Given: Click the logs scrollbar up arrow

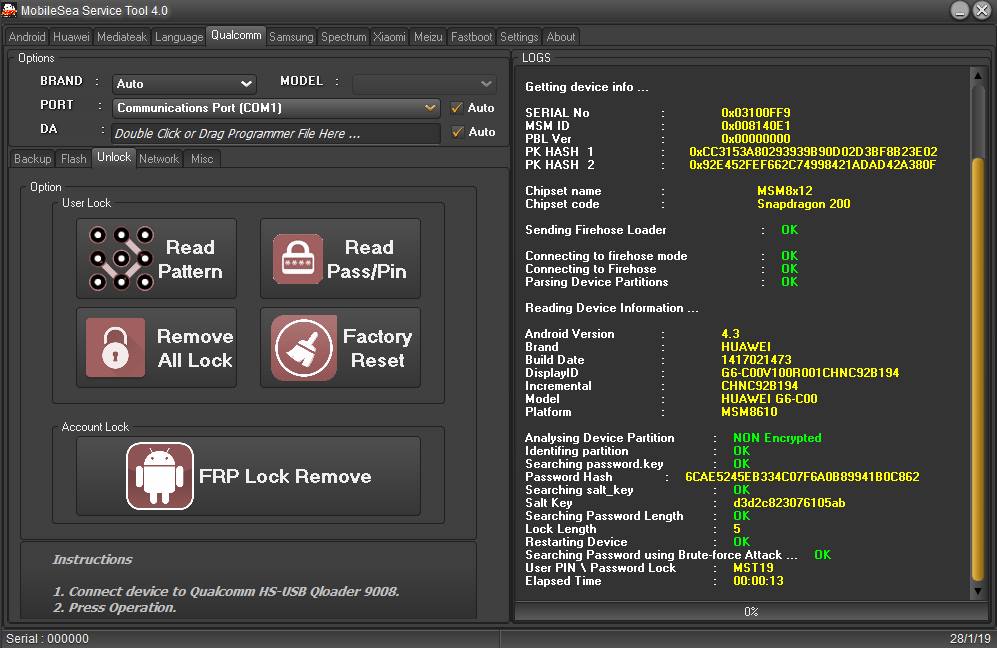Looking at the screenshot, I should (978, 76).
